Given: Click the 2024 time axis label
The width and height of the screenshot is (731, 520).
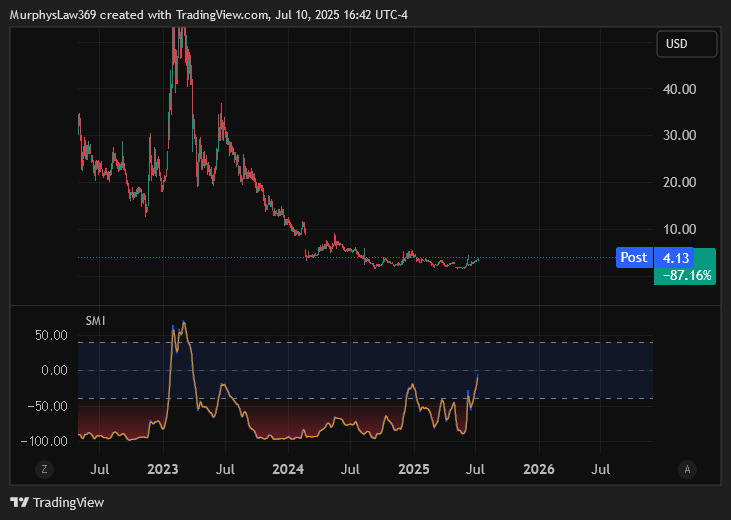Looking at the screenshot, I should click(288, 469).
